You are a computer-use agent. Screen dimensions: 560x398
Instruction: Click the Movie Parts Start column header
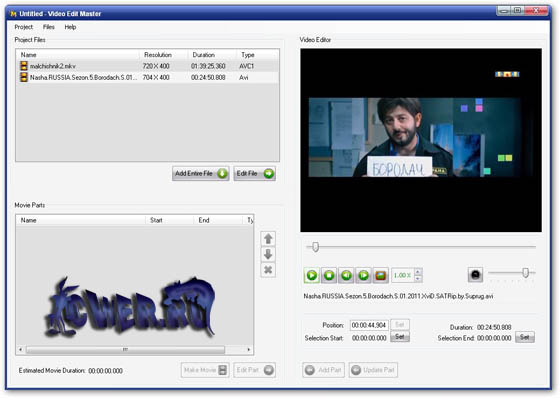click(170, 220)
